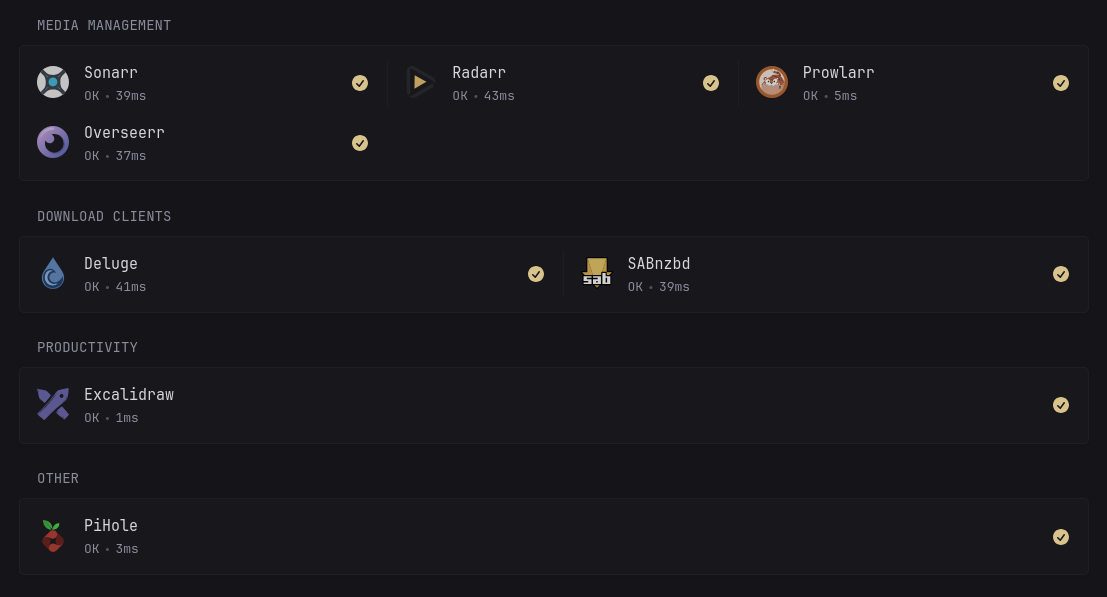Viewport: 1107px width, 597px height.
Task: Collapse the OTHER section
Action: [x=57, y=478]
